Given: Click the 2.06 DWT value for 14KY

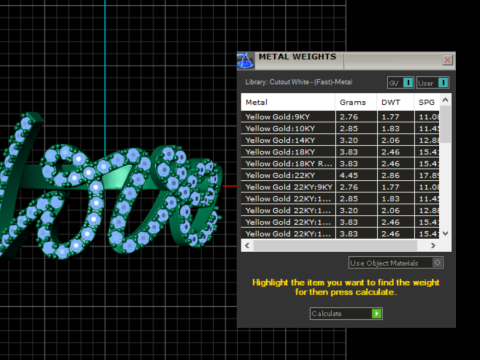Looking at the screenshot, I should pyautogui.click(x=390, y=140).
